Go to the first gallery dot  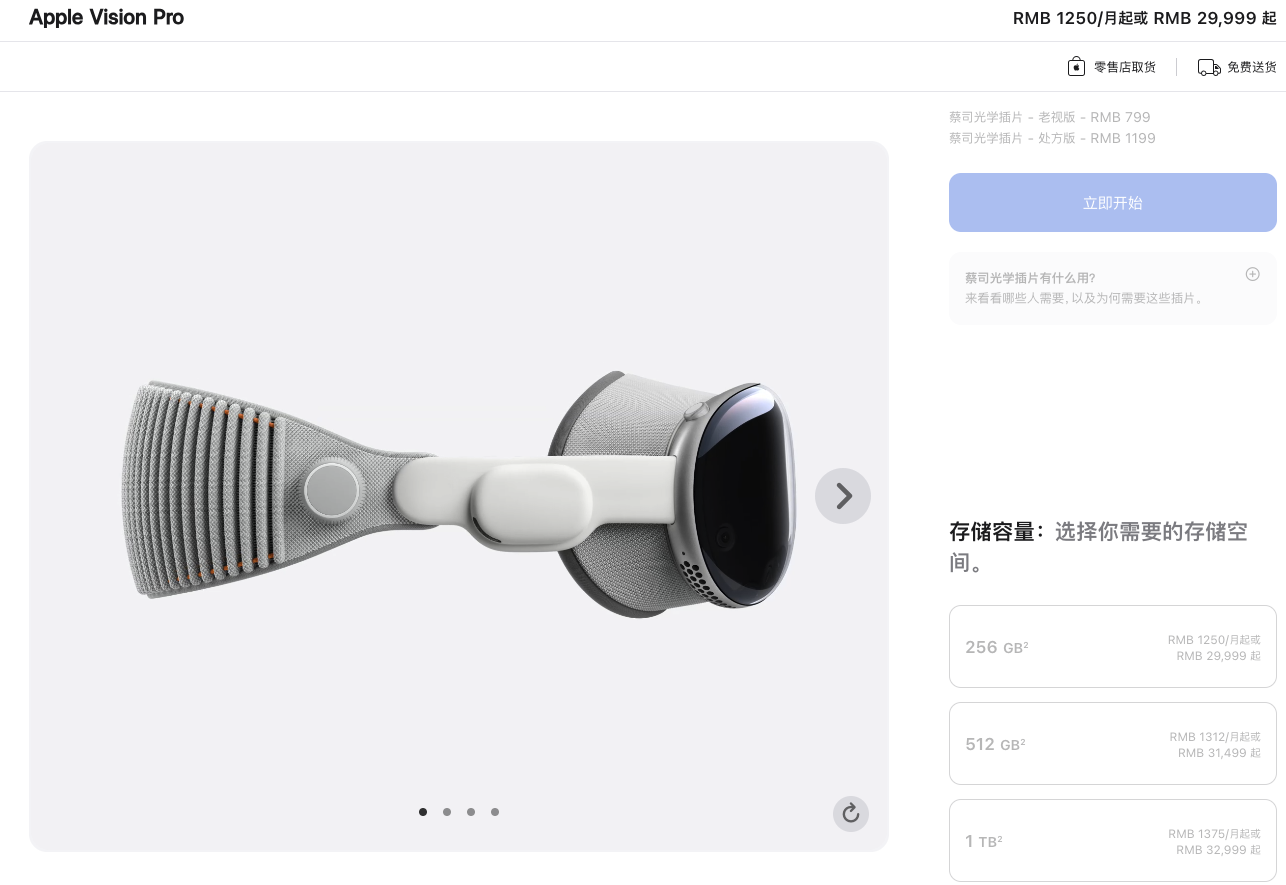[423, 812]
